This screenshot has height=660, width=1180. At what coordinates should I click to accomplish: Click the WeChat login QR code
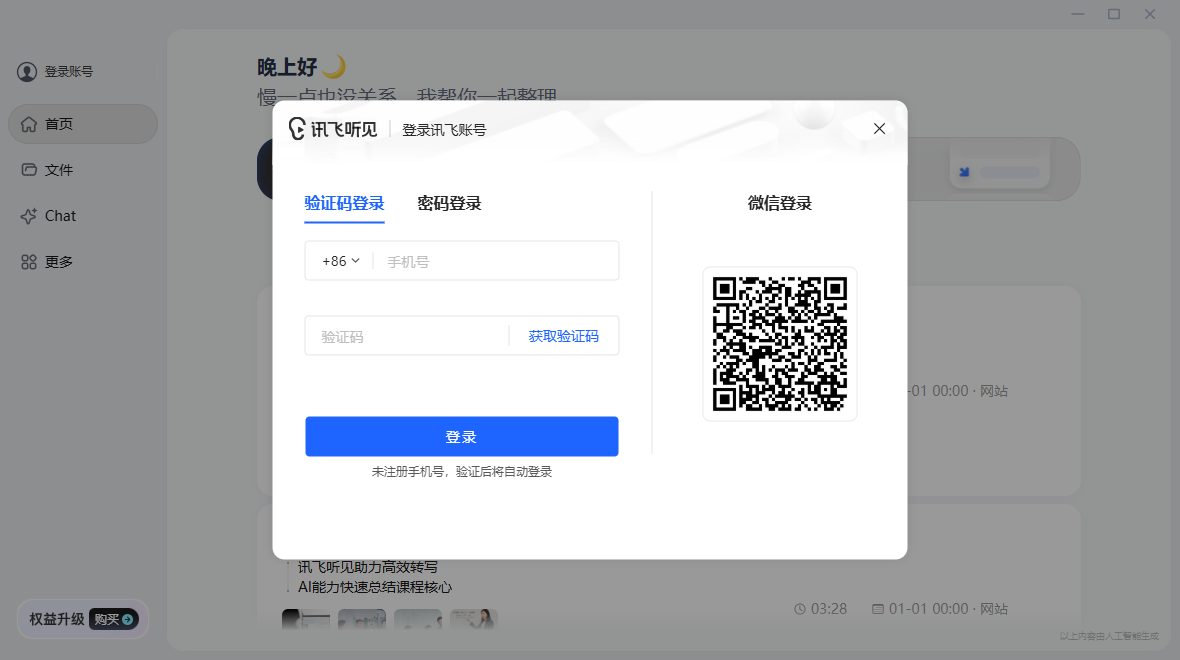780,344
